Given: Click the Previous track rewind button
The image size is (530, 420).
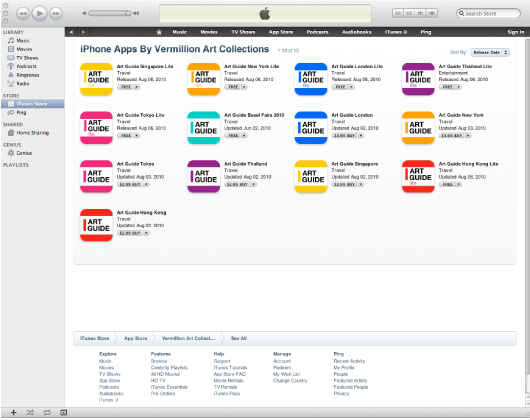Looking at the screenshot, I should click(23, 14).
